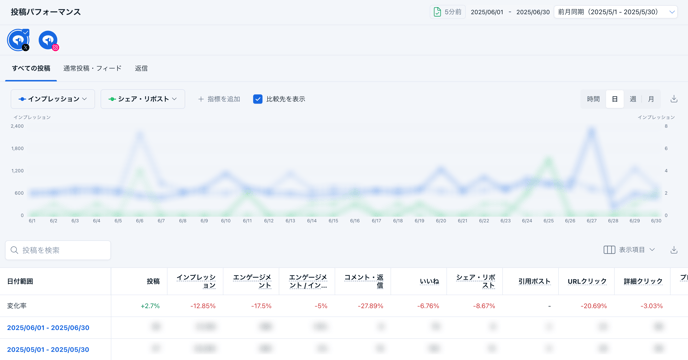Open the インプレッション metric dropdown
Screen dimensions: 688x360
click(x=53, y=99)
